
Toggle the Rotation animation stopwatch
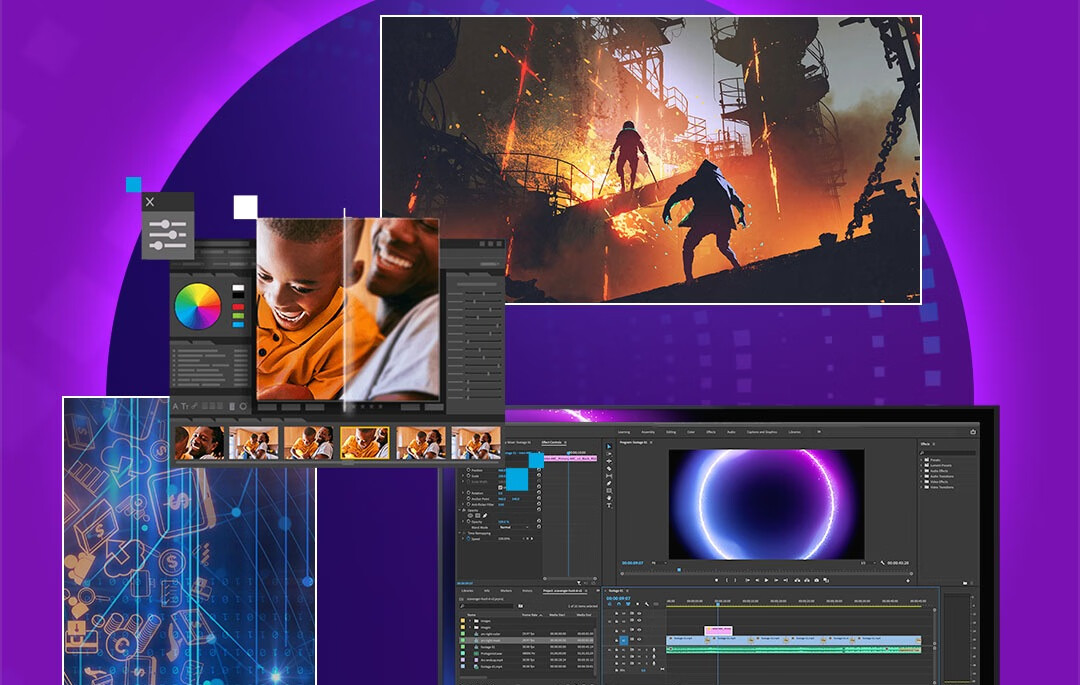pos(468,493)
